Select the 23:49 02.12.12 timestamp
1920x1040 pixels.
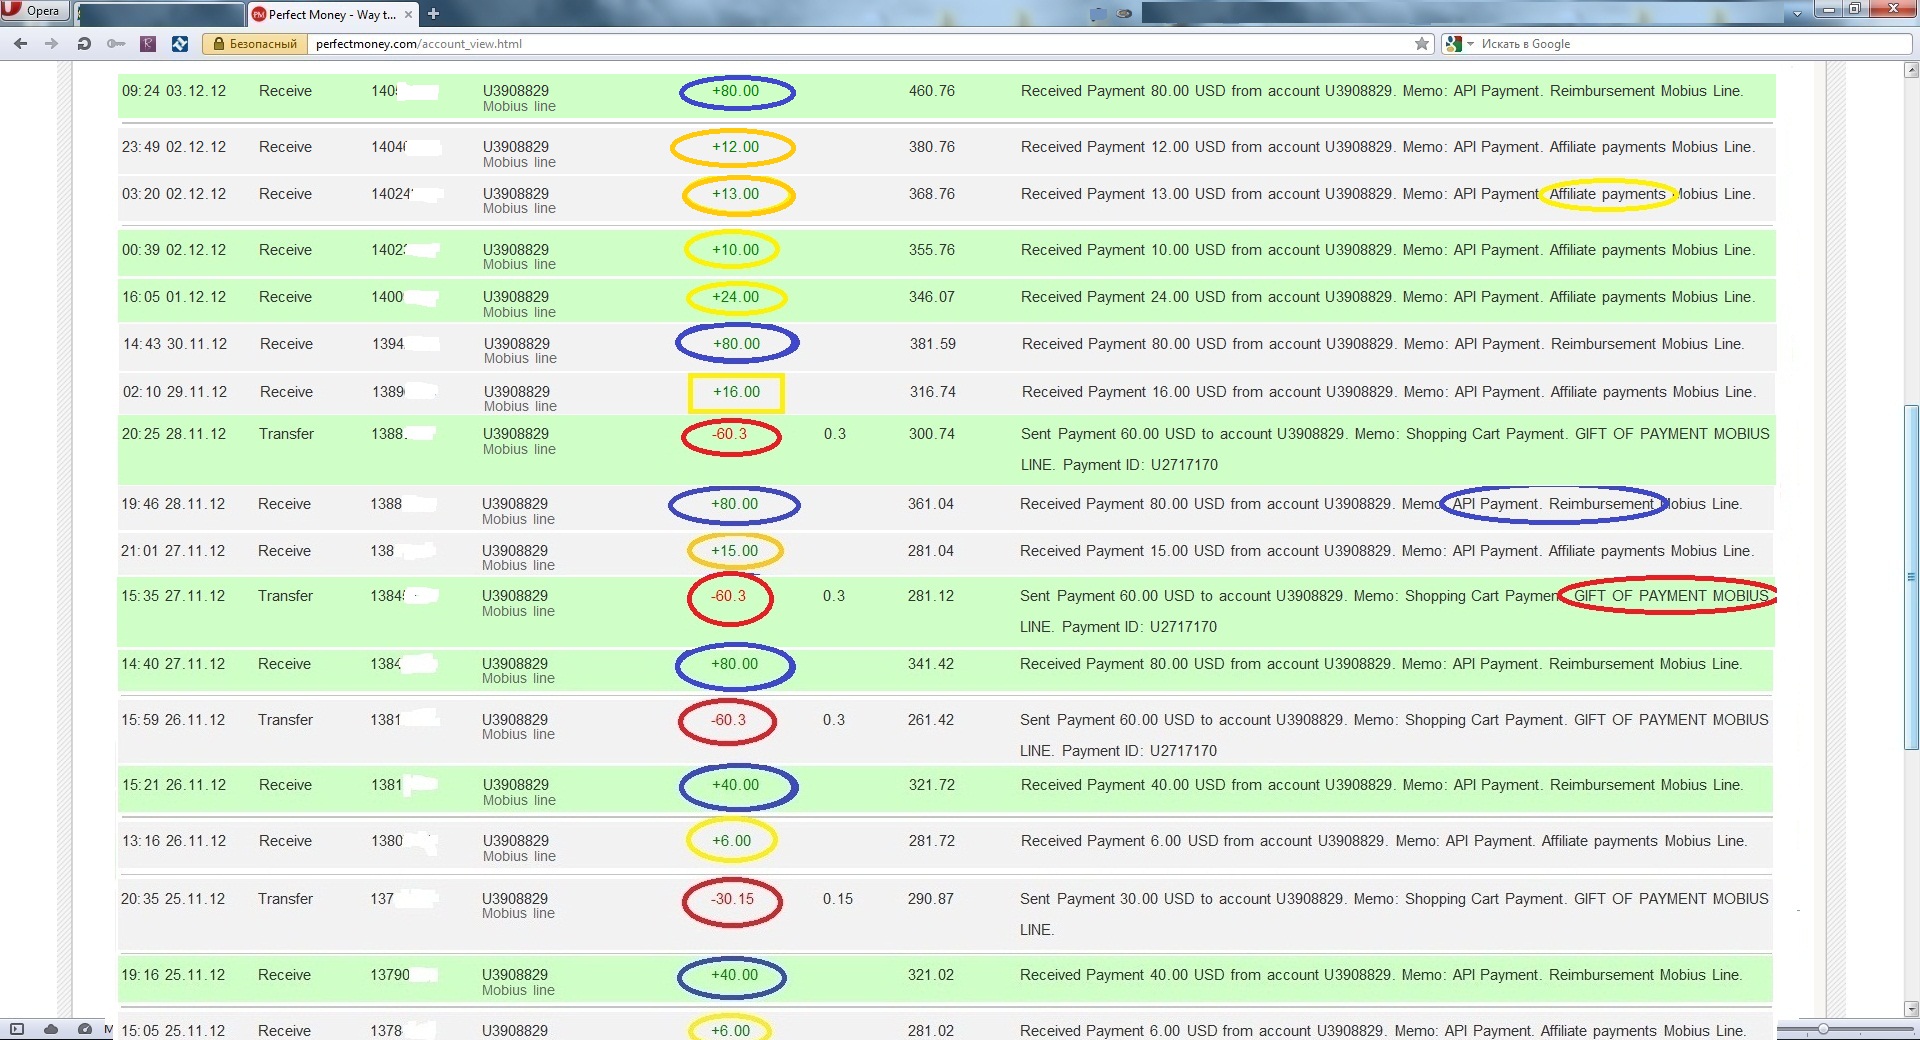click(174, 147)
